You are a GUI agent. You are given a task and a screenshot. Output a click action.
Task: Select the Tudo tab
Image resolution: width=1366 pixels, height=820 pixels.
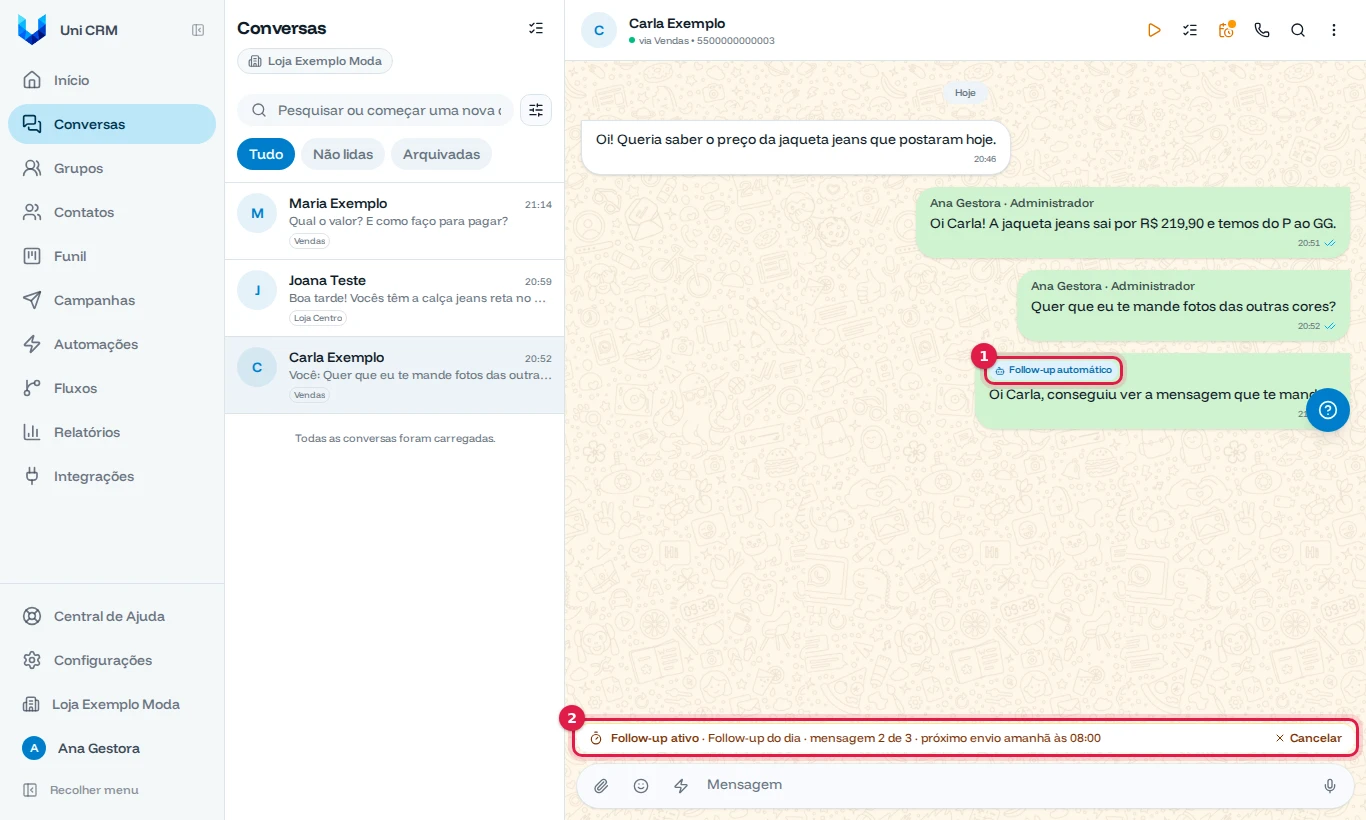[266, 154]
